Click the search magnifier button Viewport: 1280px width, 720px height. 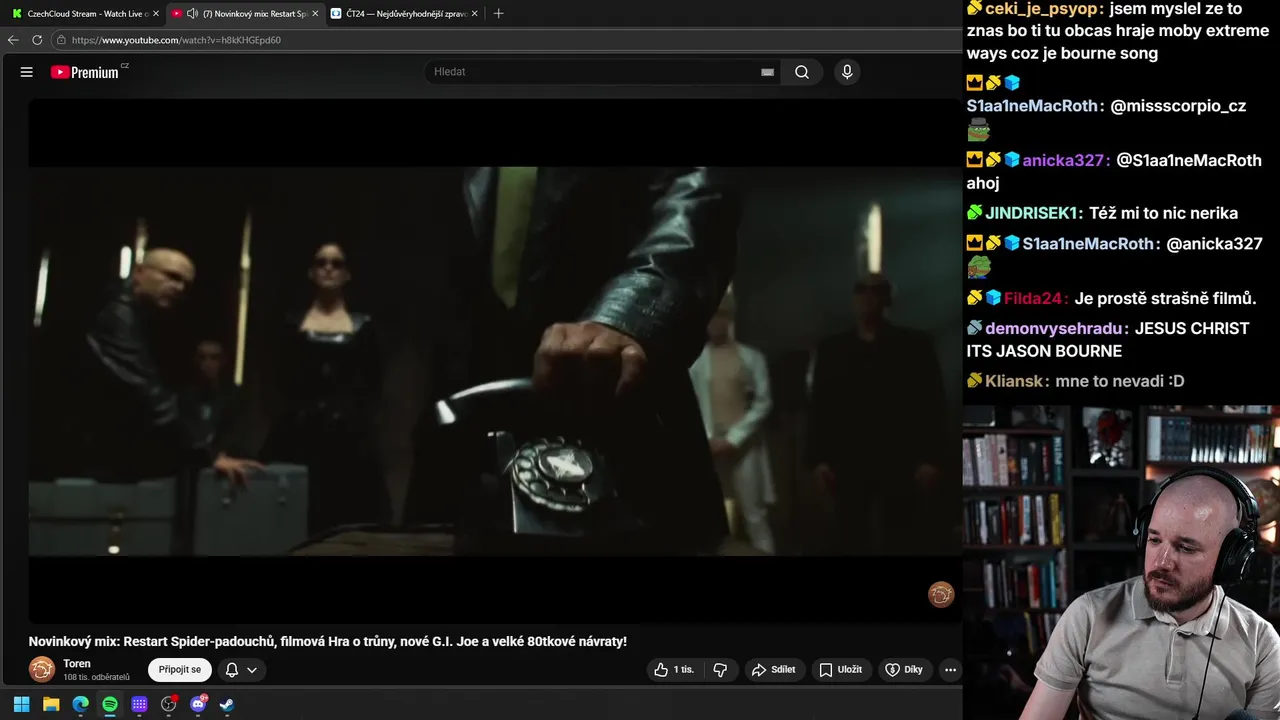tap(802, 72)
